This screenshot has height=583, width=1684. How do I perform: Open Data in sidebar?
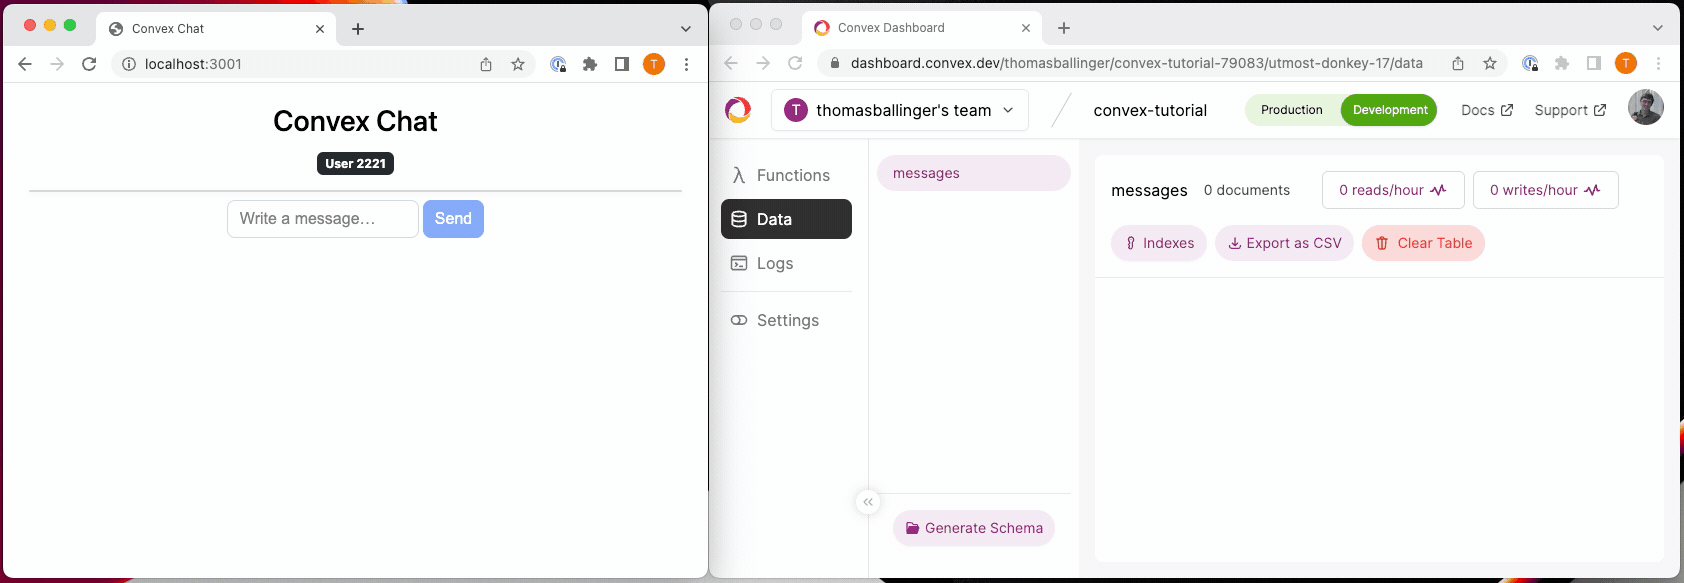coord(786,219)
